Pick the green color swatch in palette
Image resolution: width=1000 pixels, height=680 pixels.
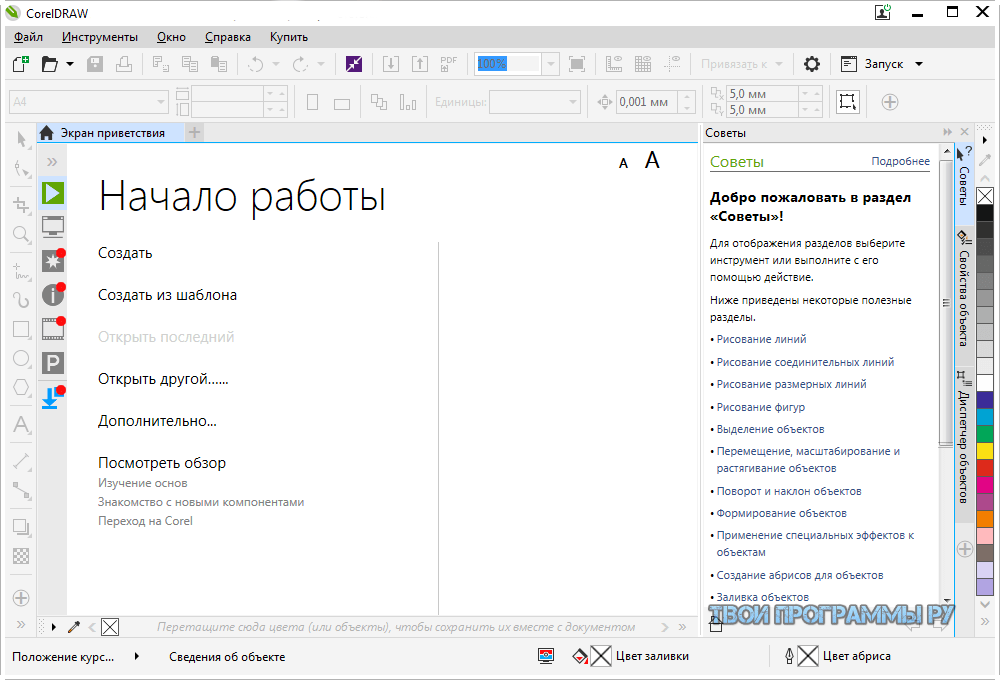(x=985, y=433)
